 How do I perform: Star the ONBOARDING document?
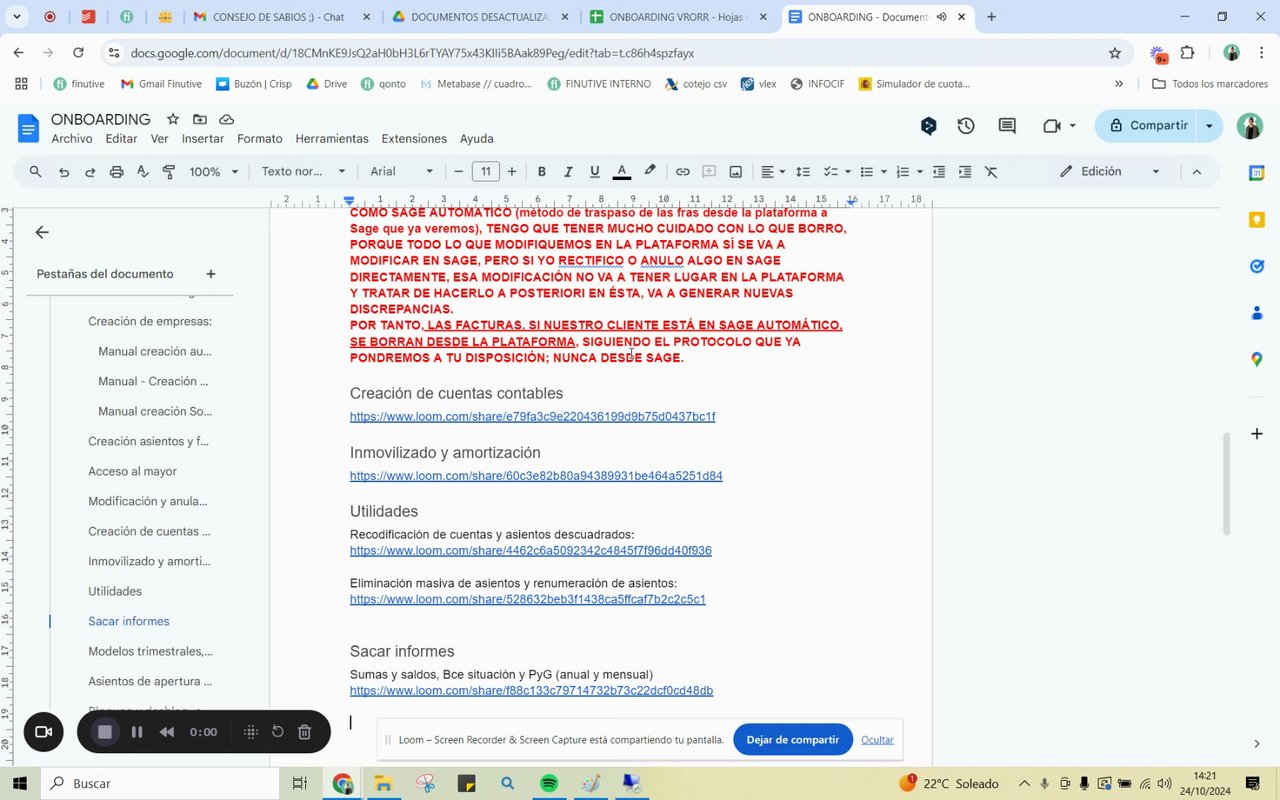pyautogui.click(x=173, y=119)
